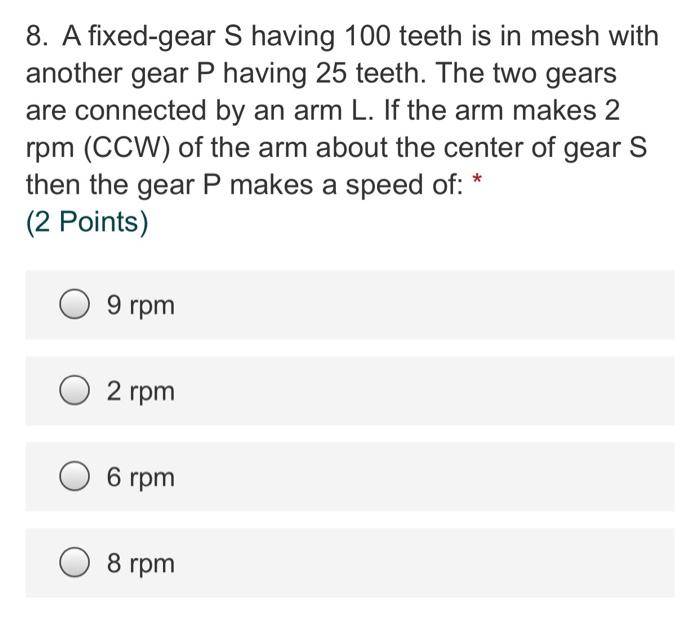Select the 2 rpm radio button
Image resolution: width=700 pixels, height=641 pixels.
[x=74, y=390]
